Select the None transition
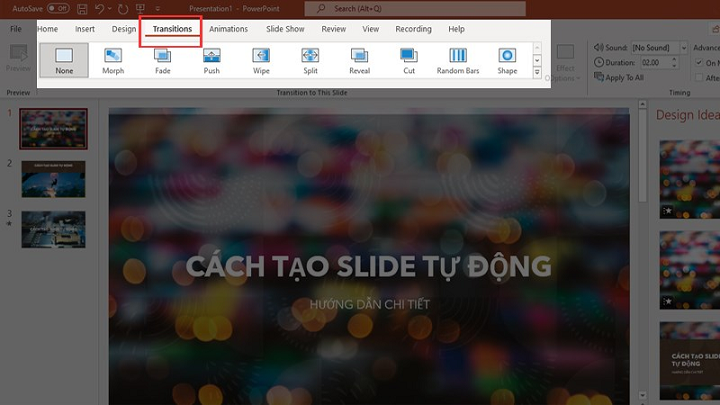 pos(64,60)
